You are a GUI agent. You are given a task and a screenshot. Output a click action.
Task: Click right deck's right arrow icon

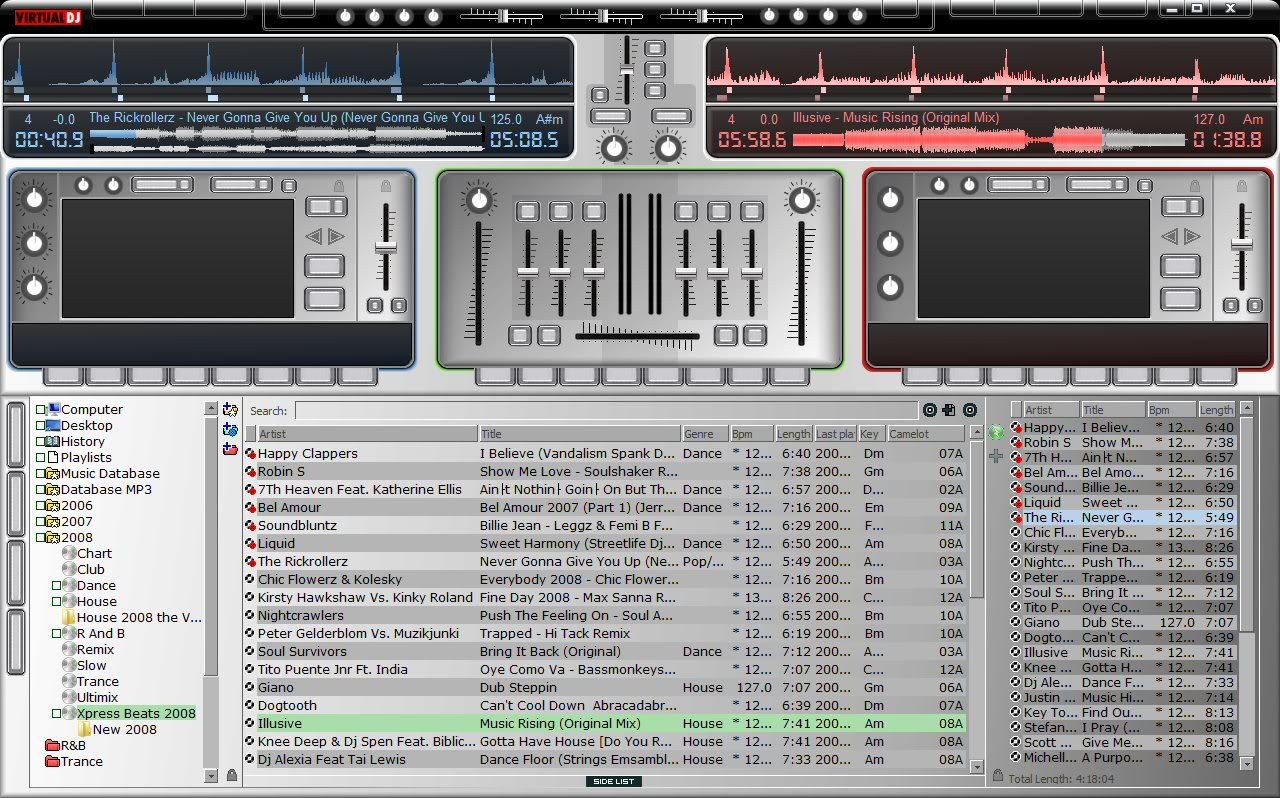pyautogui.click(x=1192, y=237)
